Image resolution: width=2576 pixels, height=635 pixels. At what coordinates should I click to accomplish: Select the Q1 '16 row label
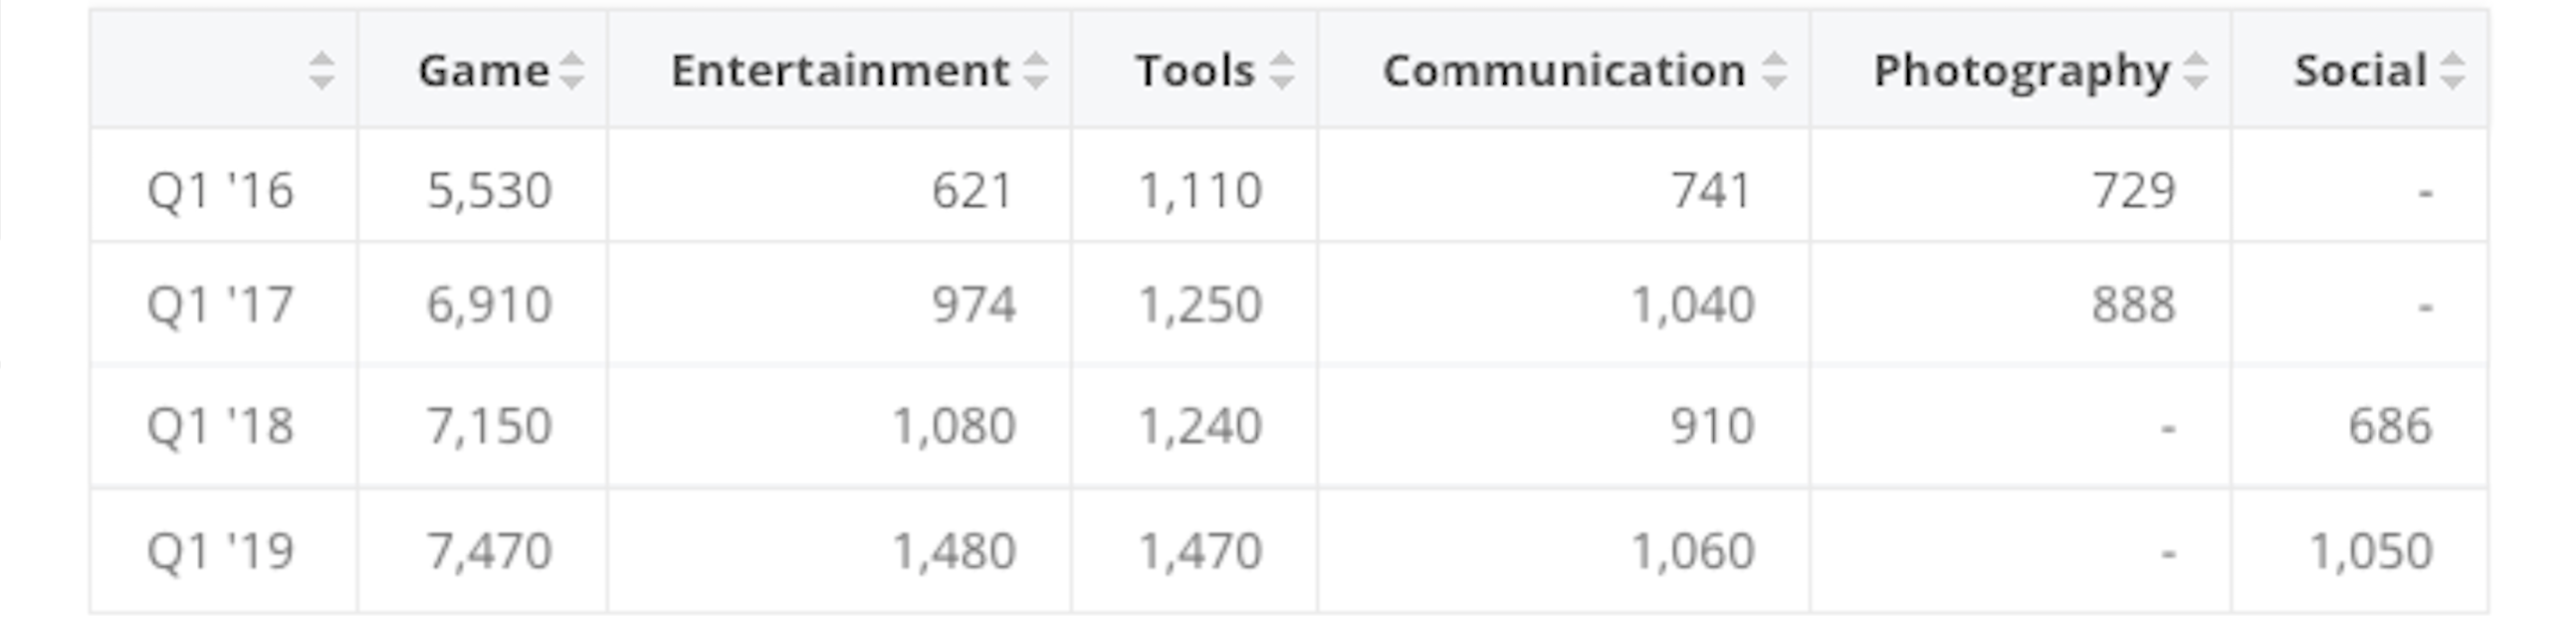pos(220,190)
